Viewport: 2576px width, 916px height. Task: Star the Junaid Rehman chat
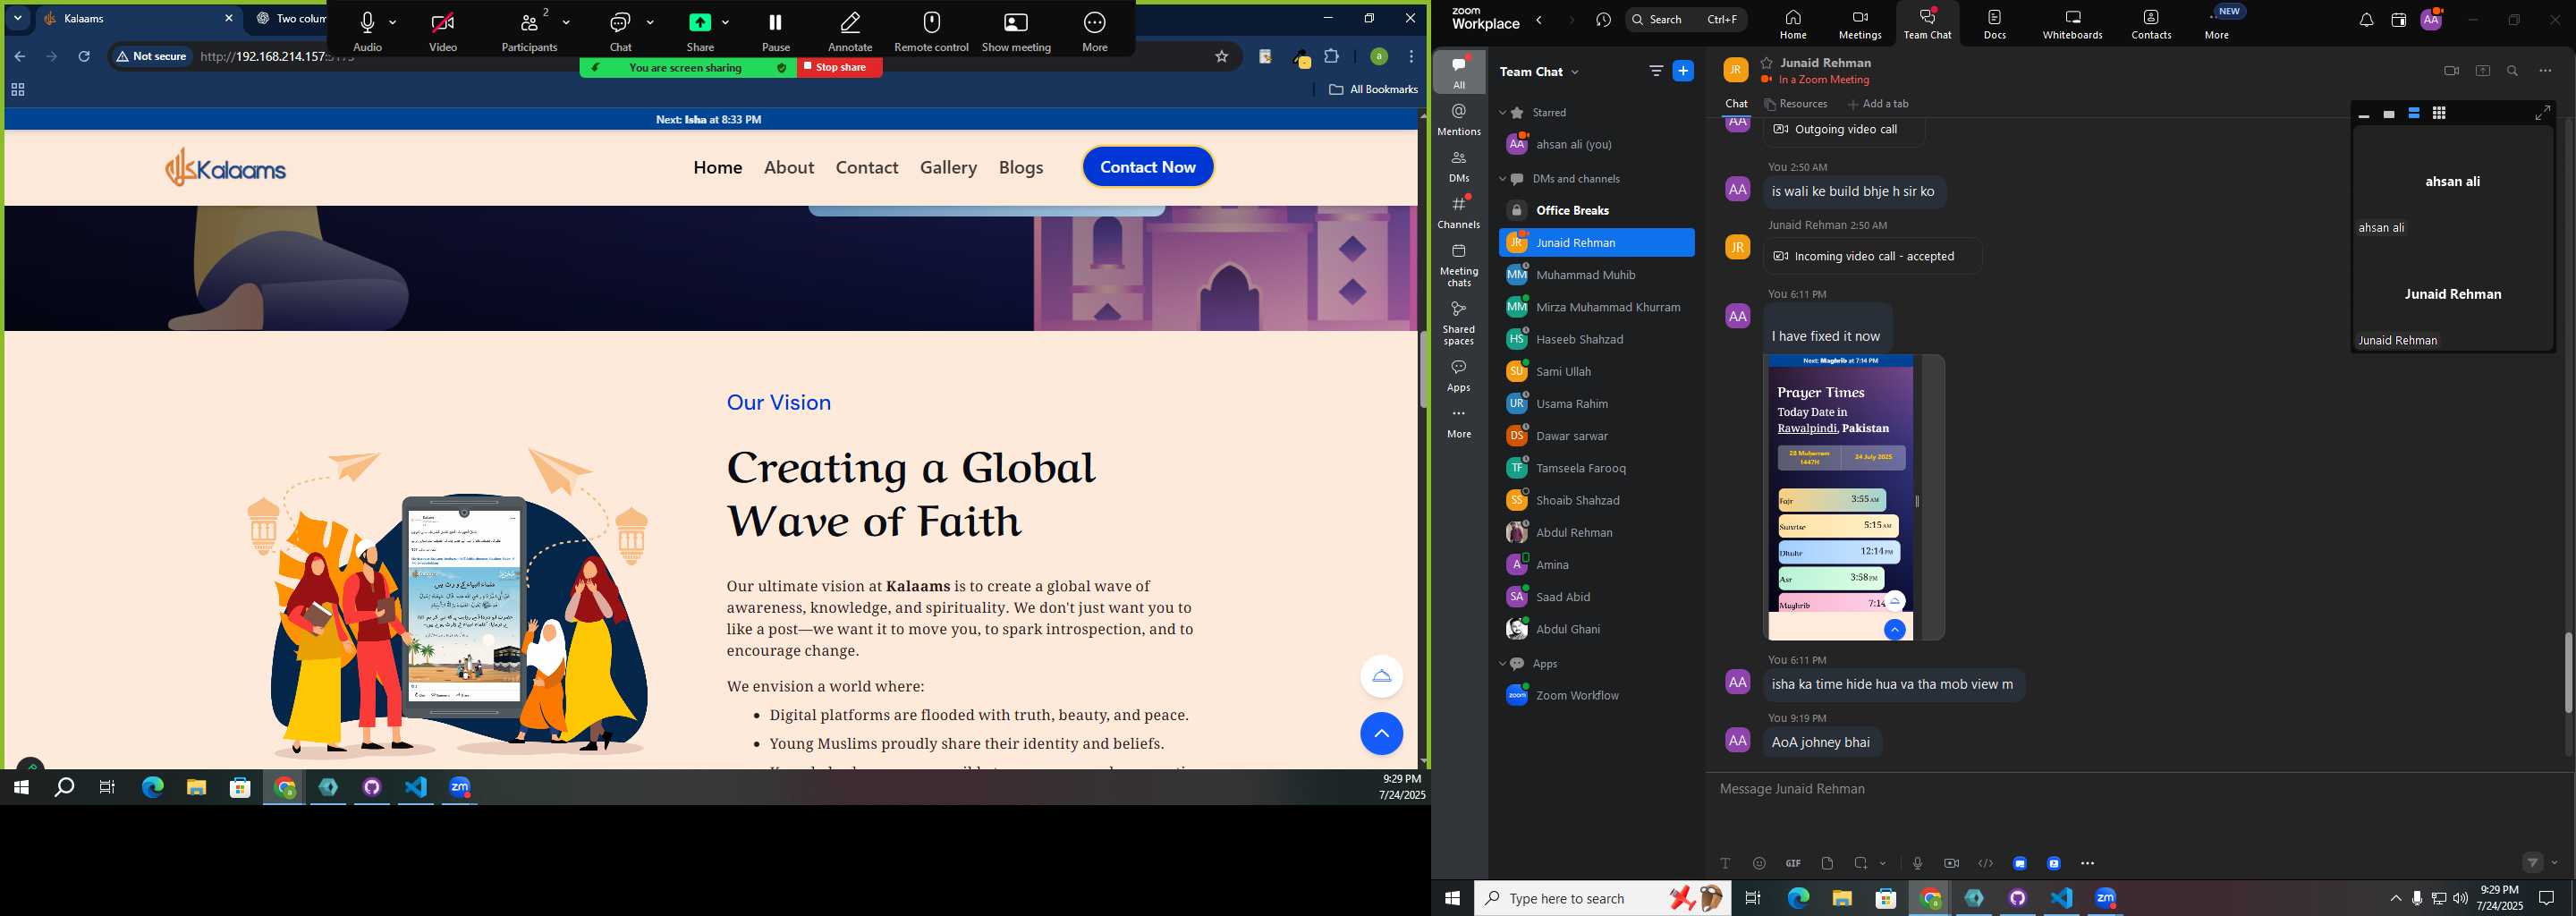1767,62
